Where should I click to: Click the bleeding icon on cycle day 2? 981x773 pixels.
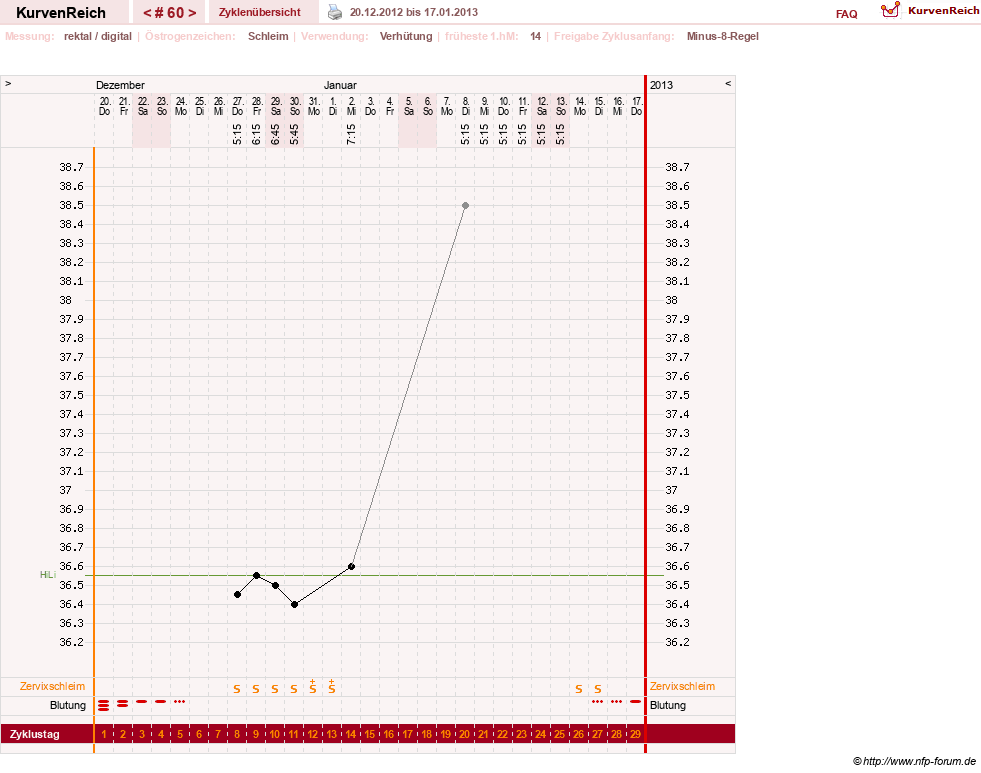point(123,704)
